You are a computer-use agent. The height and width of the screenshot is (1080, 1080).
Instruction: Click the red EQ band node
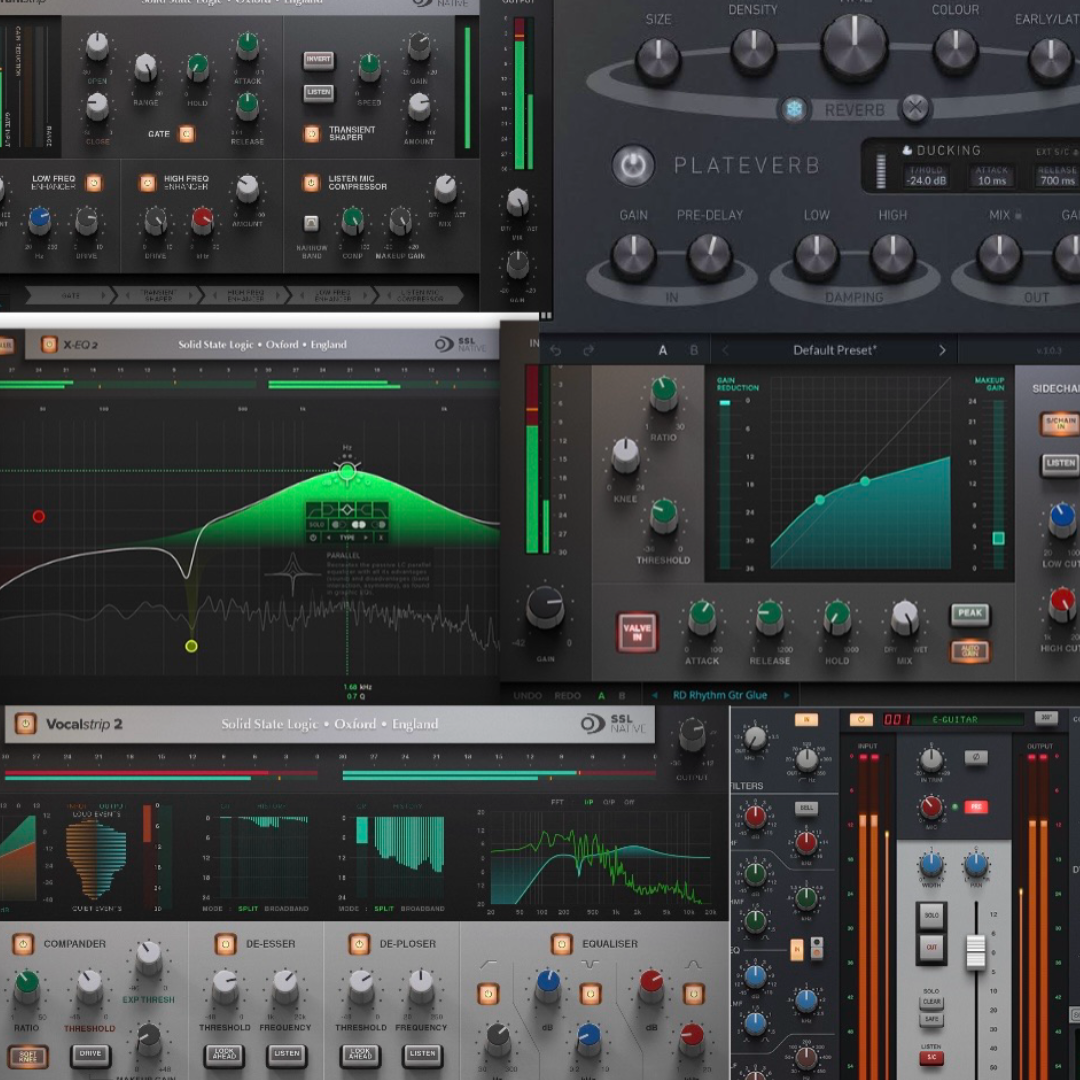pyautogui.click(x=39, y=517)
